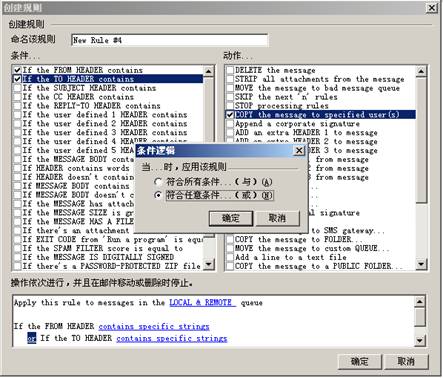Uncheck 'If the TO HEADER contains'
443x378 pixels.
point(17,79)
